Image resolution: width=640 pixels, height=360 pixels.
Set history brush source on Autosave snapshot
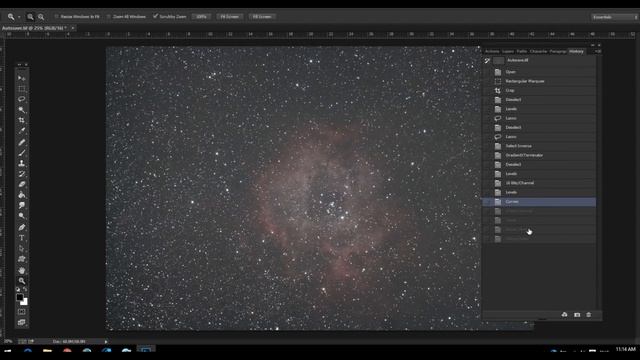487,60
